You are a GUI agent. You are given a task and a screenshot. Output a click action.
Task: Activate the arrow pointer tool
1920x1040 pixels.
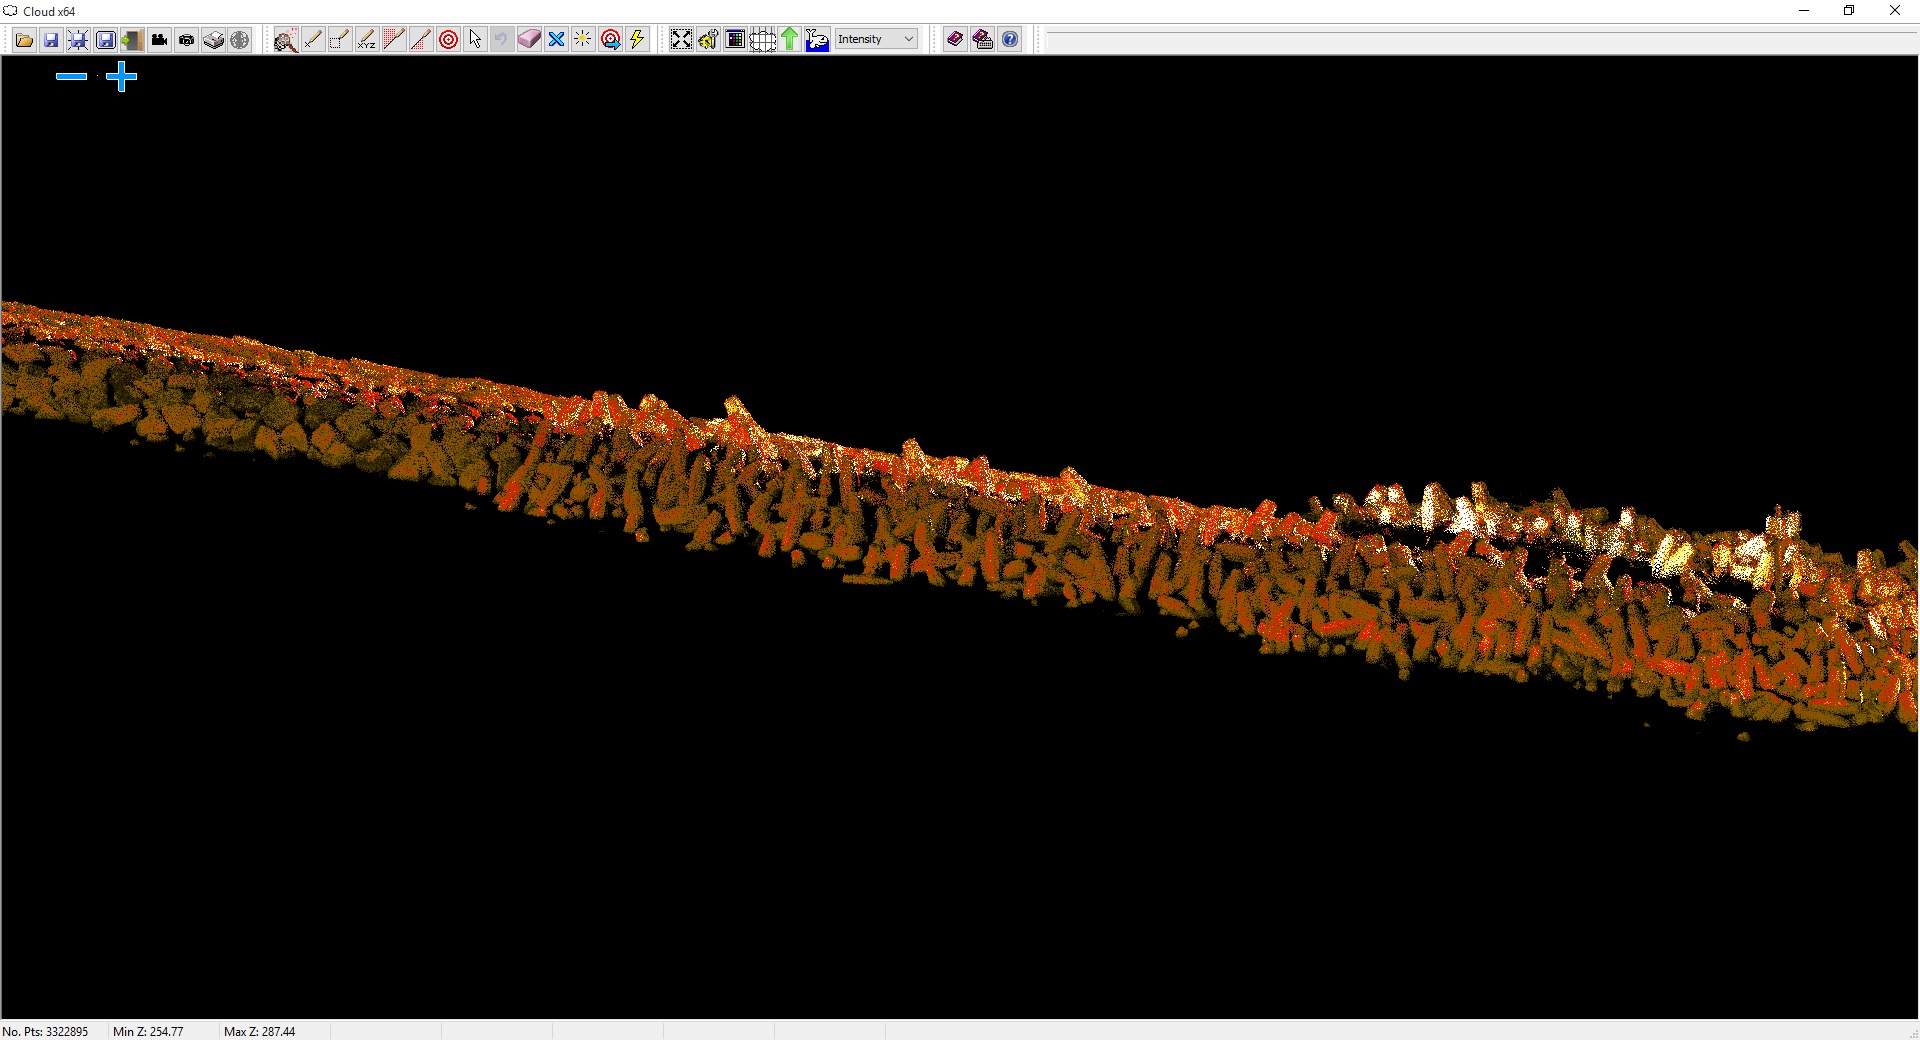coord(474,39)
